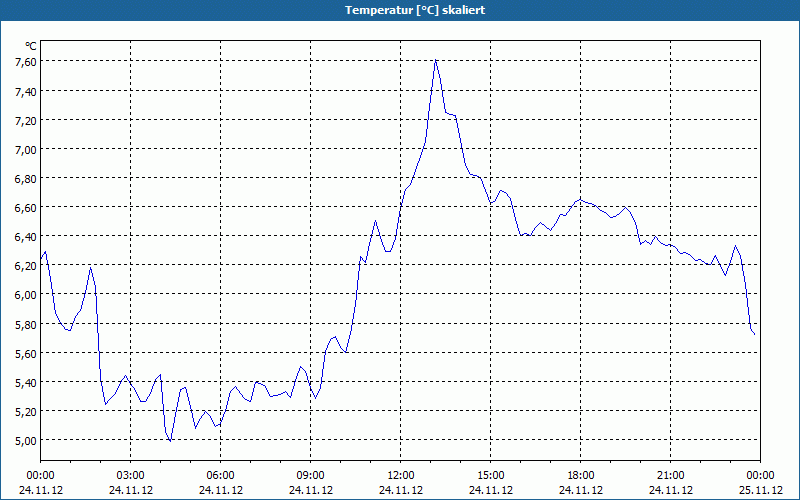Click the 7,20 axis value
This screenshot has height=500, width=800.
click(26, 120)
